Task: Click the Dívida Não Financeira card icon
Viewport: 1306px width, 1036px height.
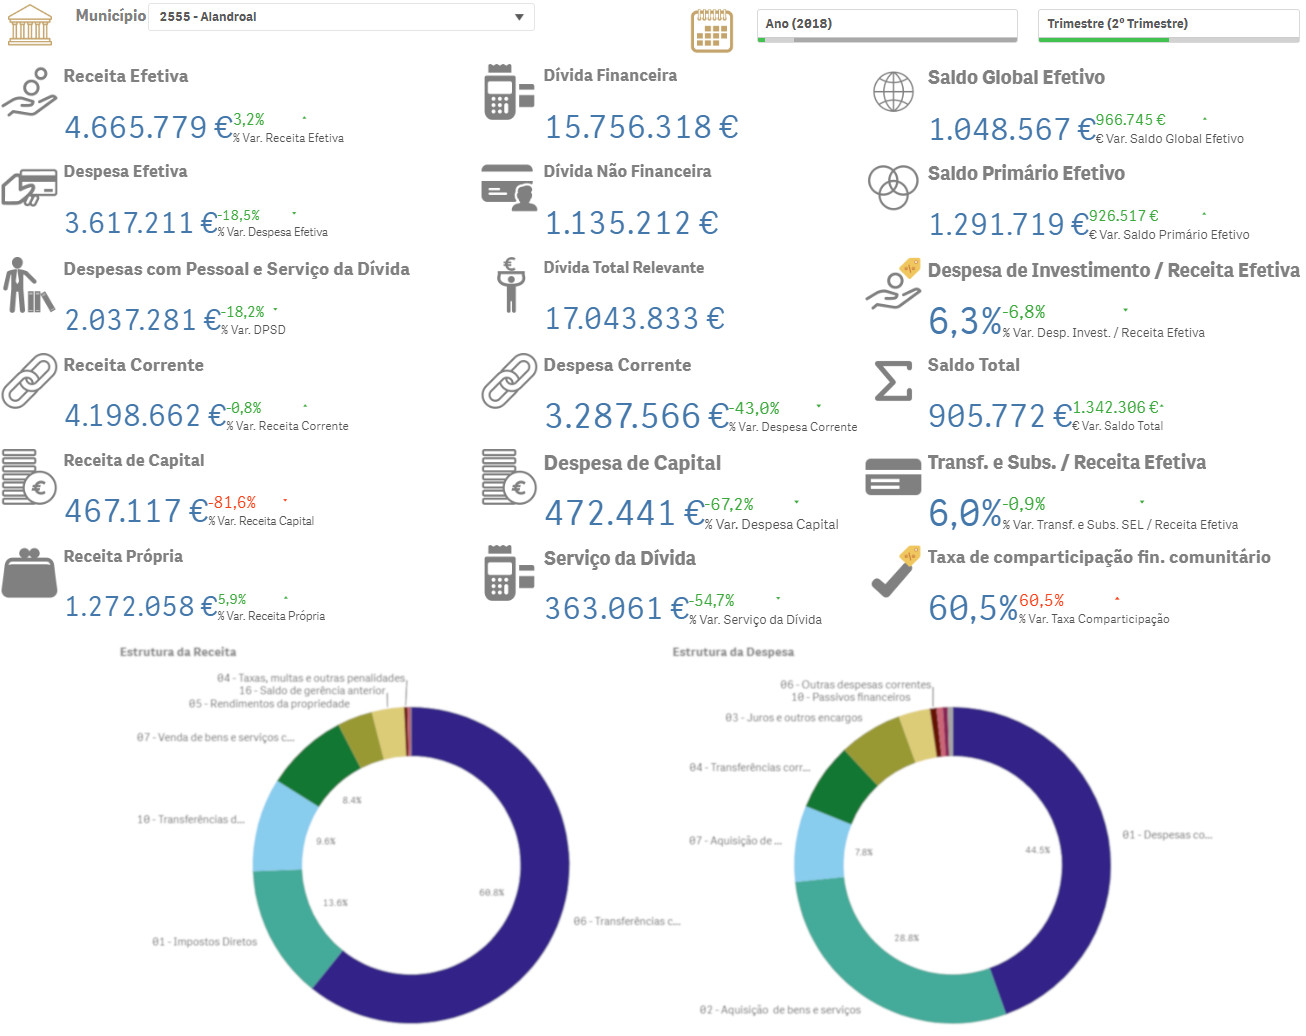Action: 509,187
